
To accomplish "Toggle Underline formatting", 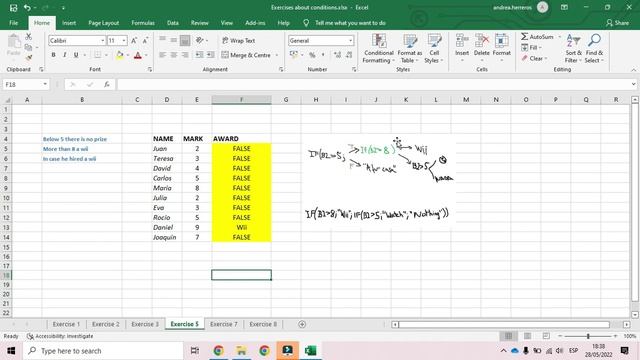I will click(76, 55).
